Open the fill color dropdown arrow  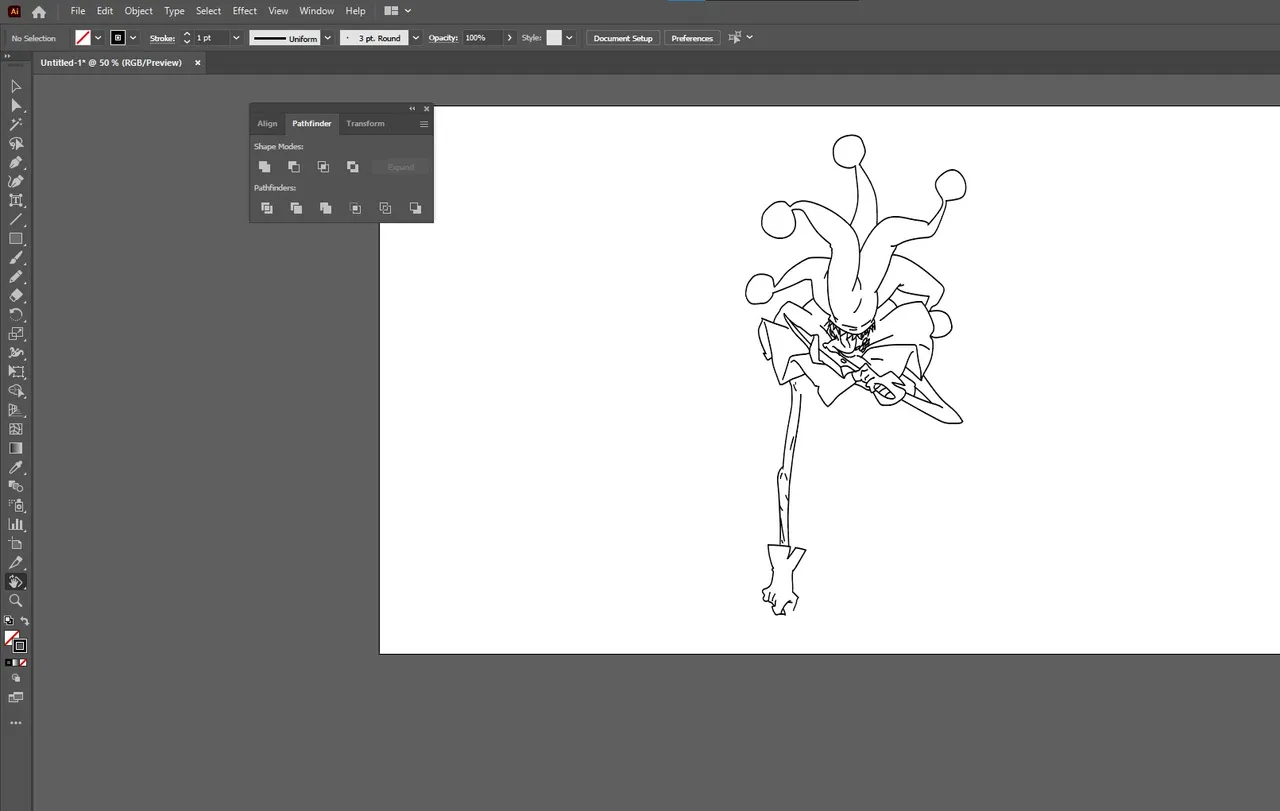click(x=98, y=38)
